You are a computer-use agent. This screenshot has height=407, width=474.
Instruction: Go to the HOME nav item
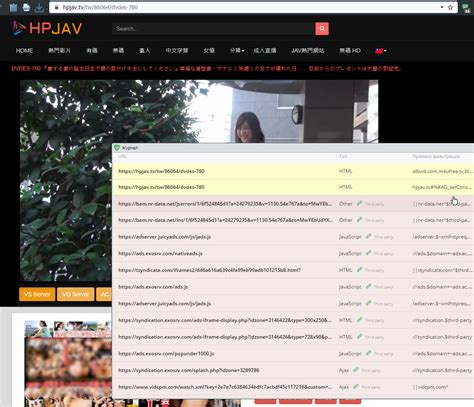click(24, 51)
